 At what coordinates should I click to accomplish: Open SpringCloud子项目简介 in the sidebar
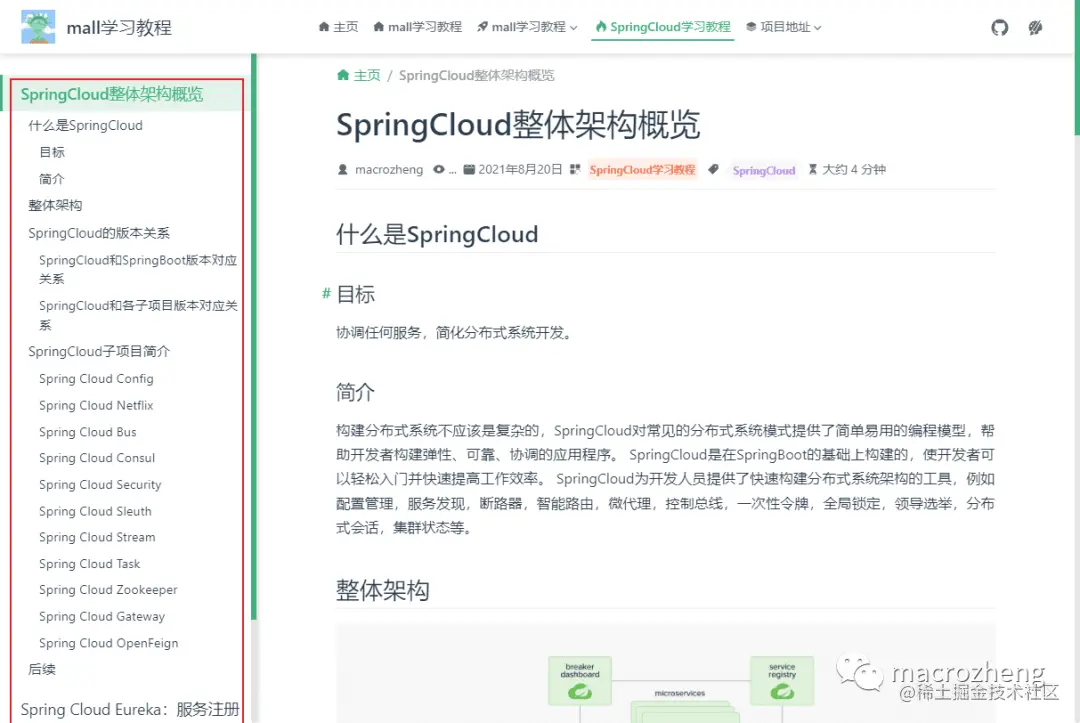click(x=98, y=351)
